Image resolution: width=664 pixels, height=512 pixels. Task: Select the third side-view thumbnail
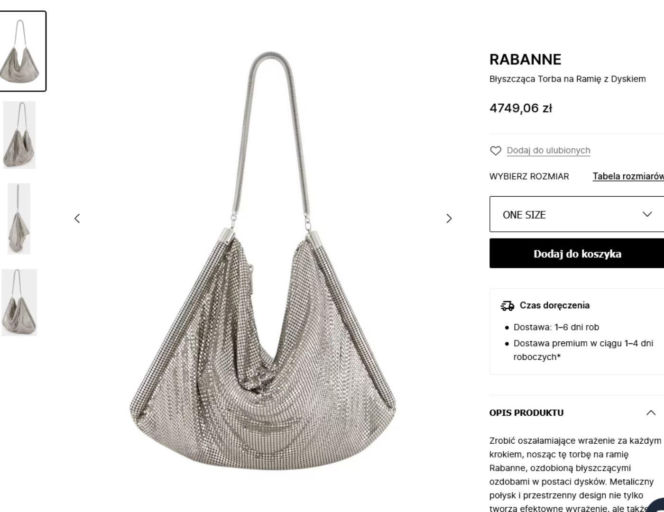[x=19, y=219]
